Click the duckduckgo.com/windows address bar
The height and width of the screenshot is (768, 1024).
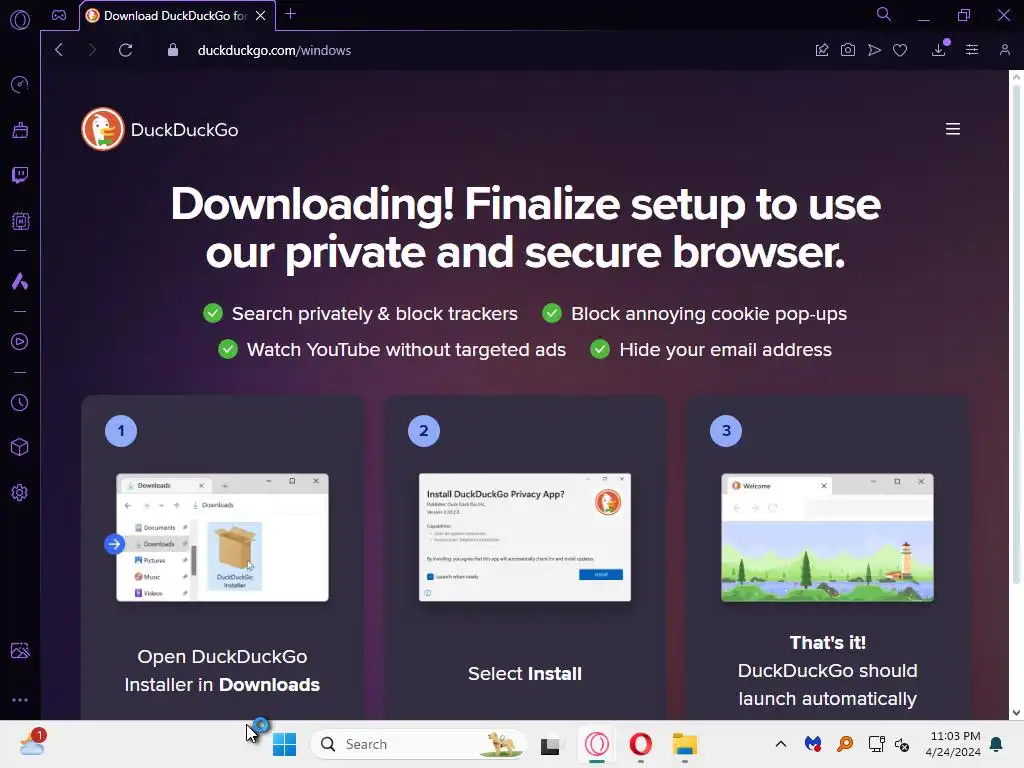coord(274,50)
